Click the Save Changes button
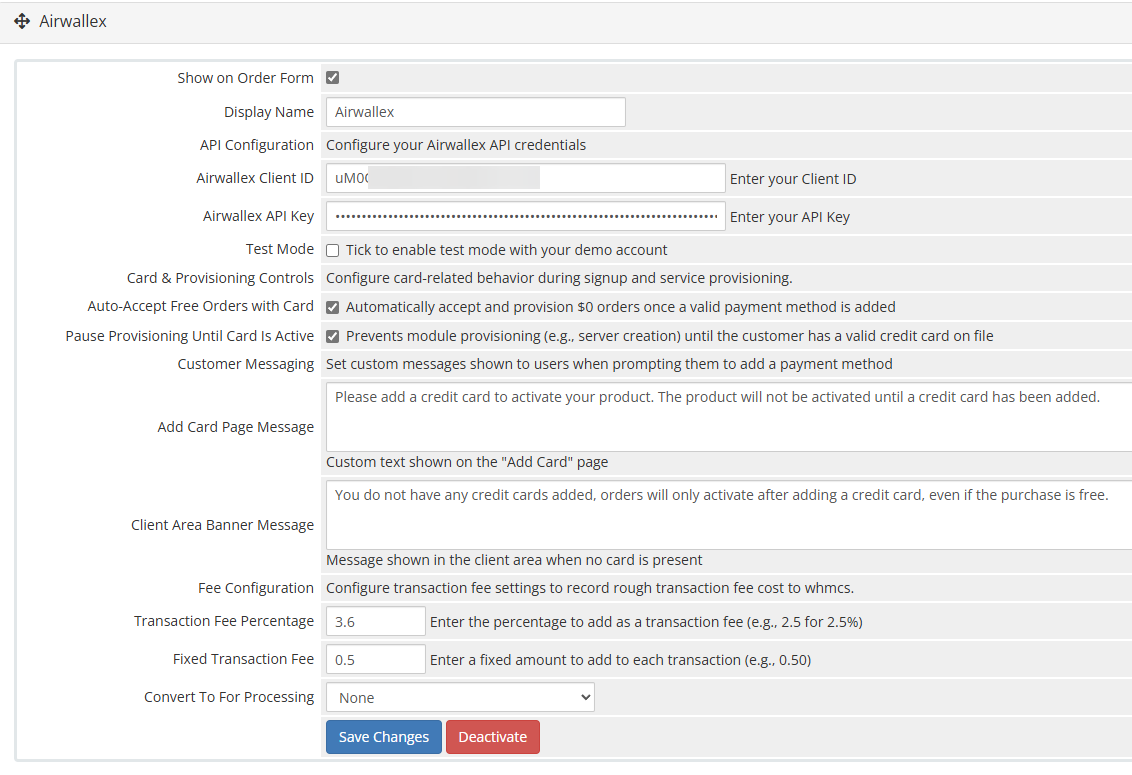 pyautogui.click(x=383, y=737)
